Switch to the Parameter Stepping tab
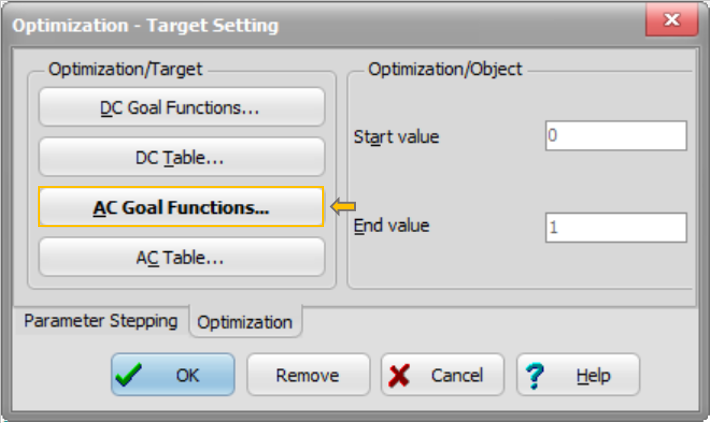 click(100, 321)
